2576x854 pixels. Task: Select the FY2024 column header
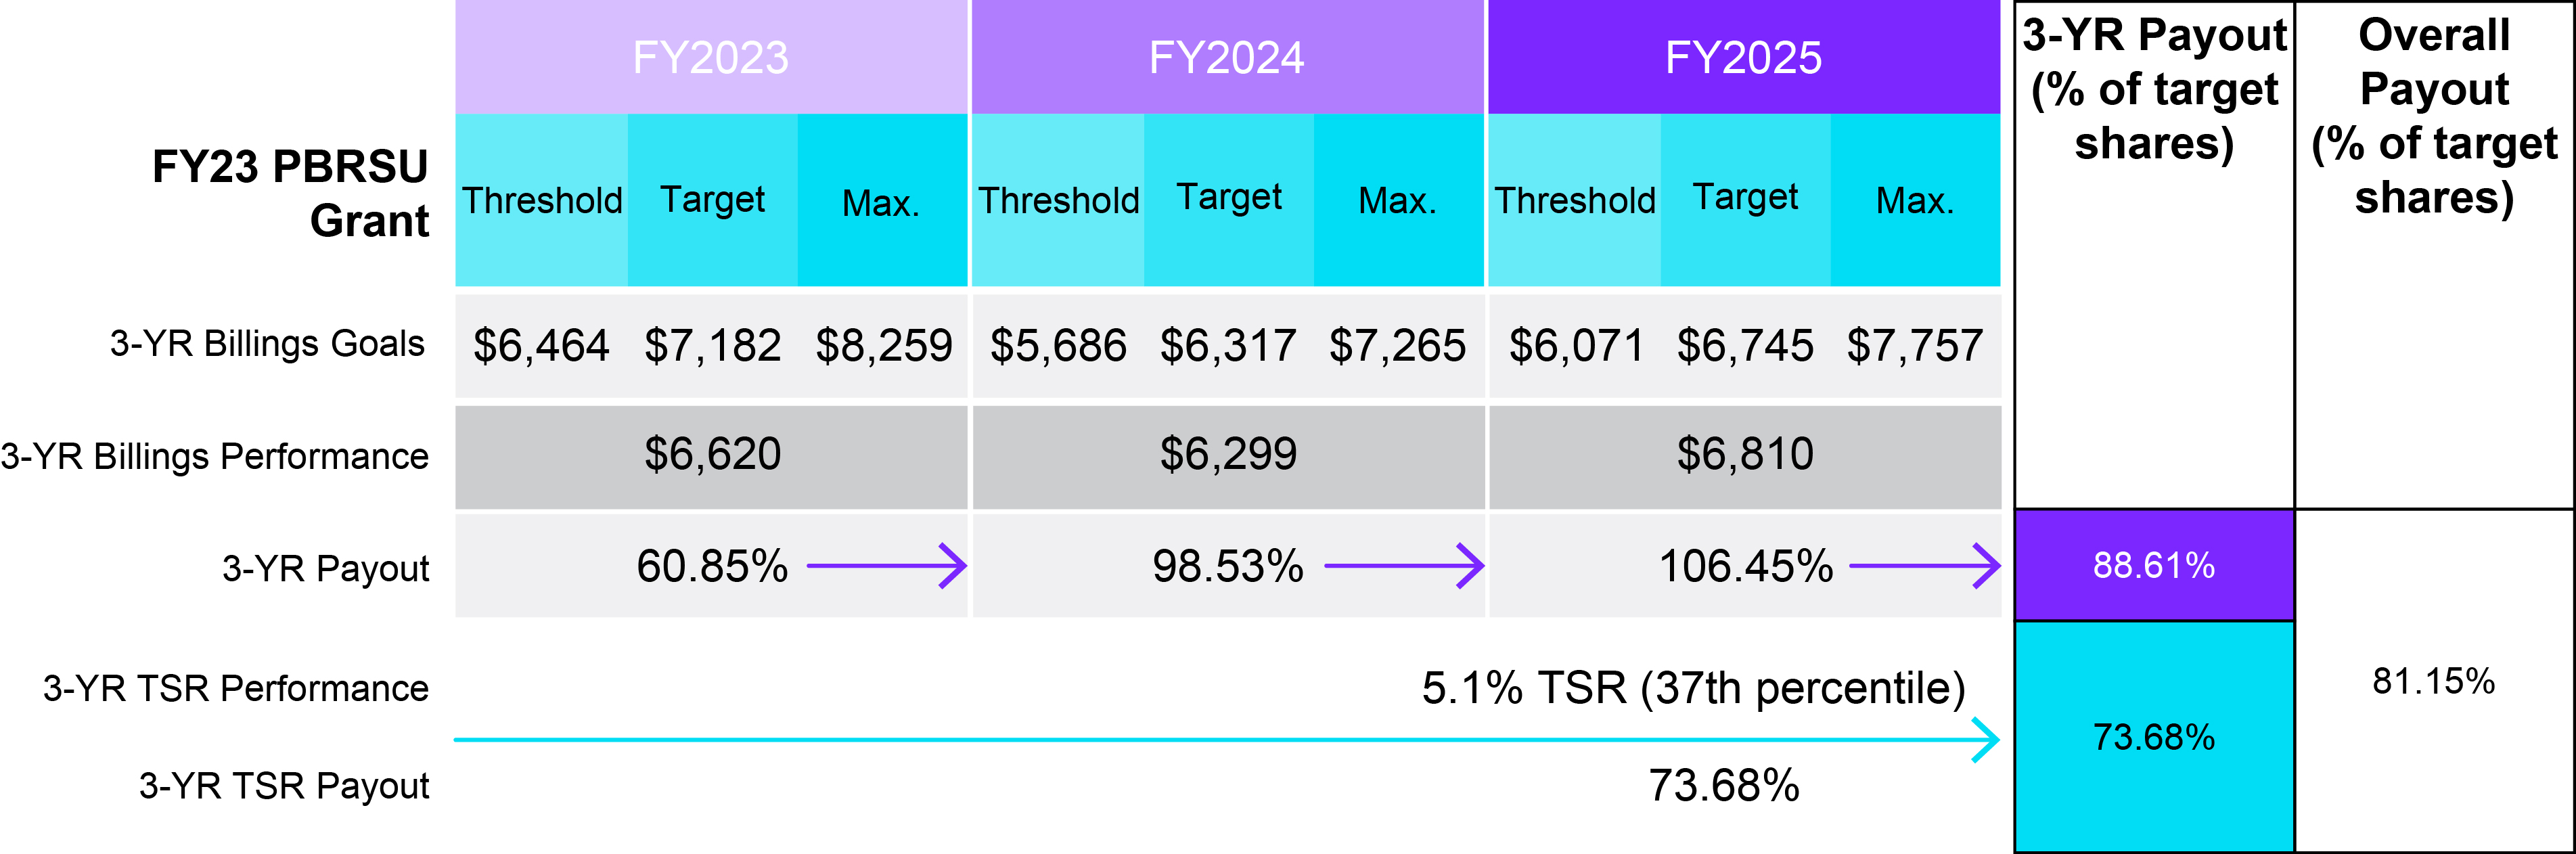point(1227,58)
